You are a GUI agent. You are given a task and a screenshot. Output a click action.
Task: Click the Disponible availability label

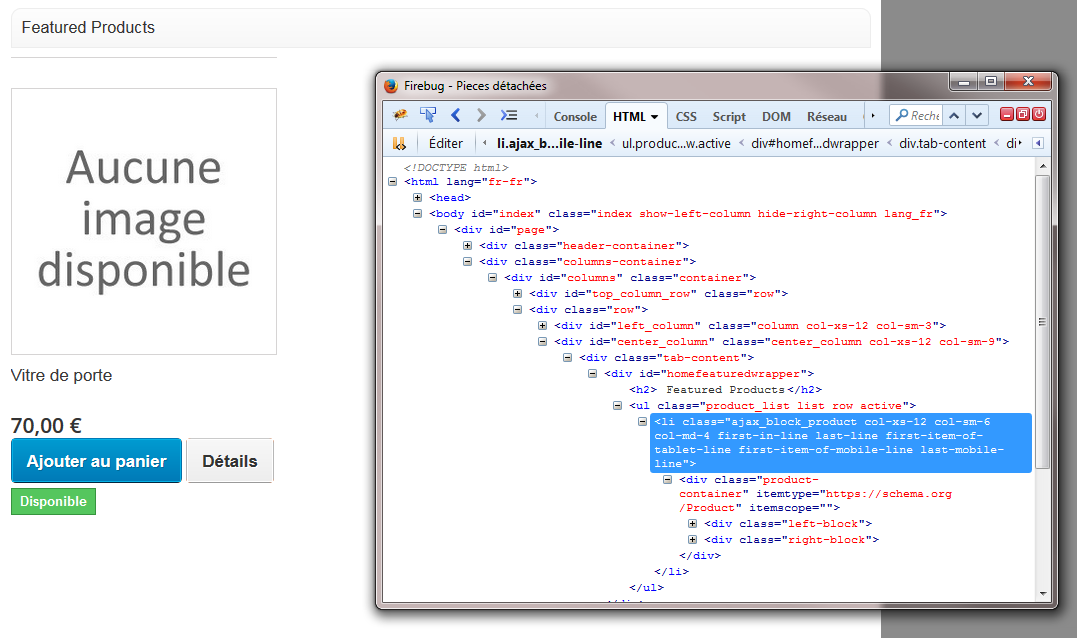click(x=54, y=501)
